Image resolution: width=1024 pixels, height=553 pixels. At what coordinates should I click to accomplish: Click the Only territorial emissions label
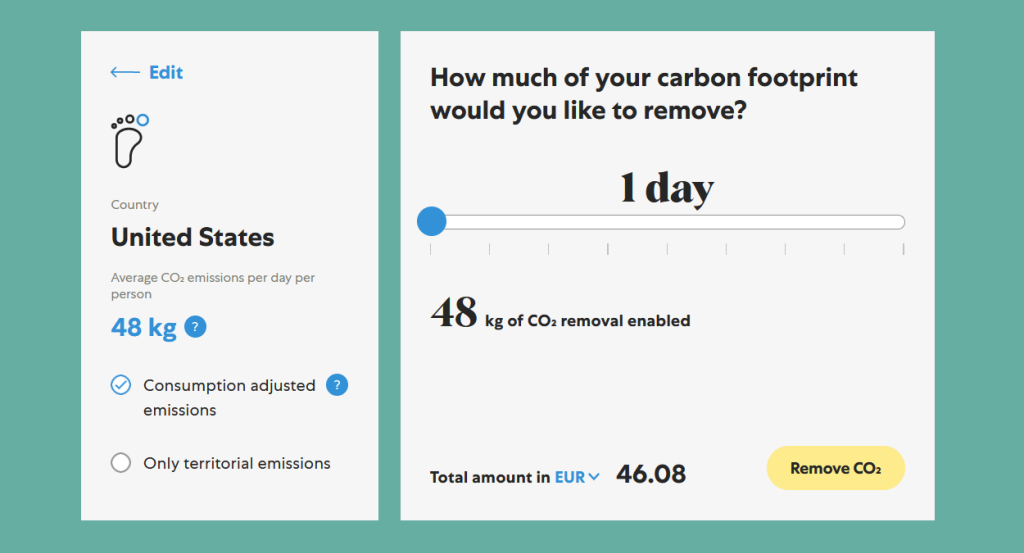pyautogui.click(x=237, y=463)
